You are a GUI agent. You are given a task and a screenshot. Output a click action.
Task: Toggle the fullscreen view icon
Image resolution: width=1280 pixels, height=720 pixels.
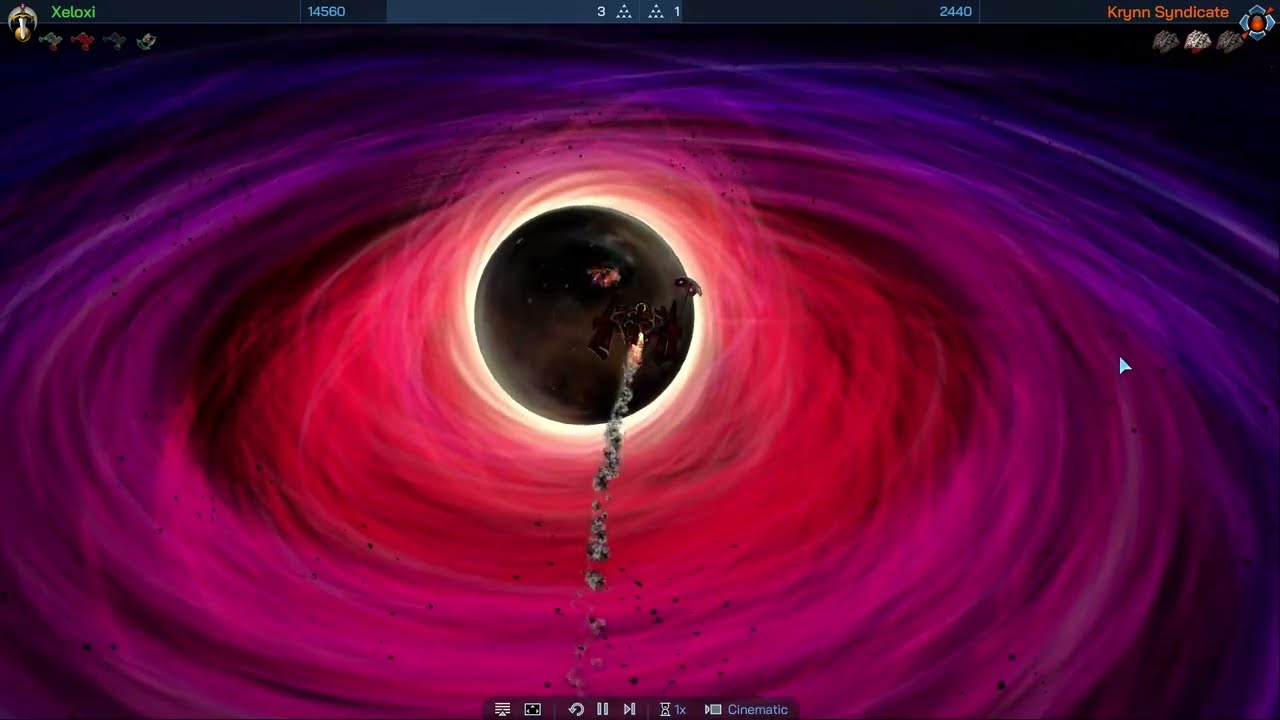click(x=533, y=709)
